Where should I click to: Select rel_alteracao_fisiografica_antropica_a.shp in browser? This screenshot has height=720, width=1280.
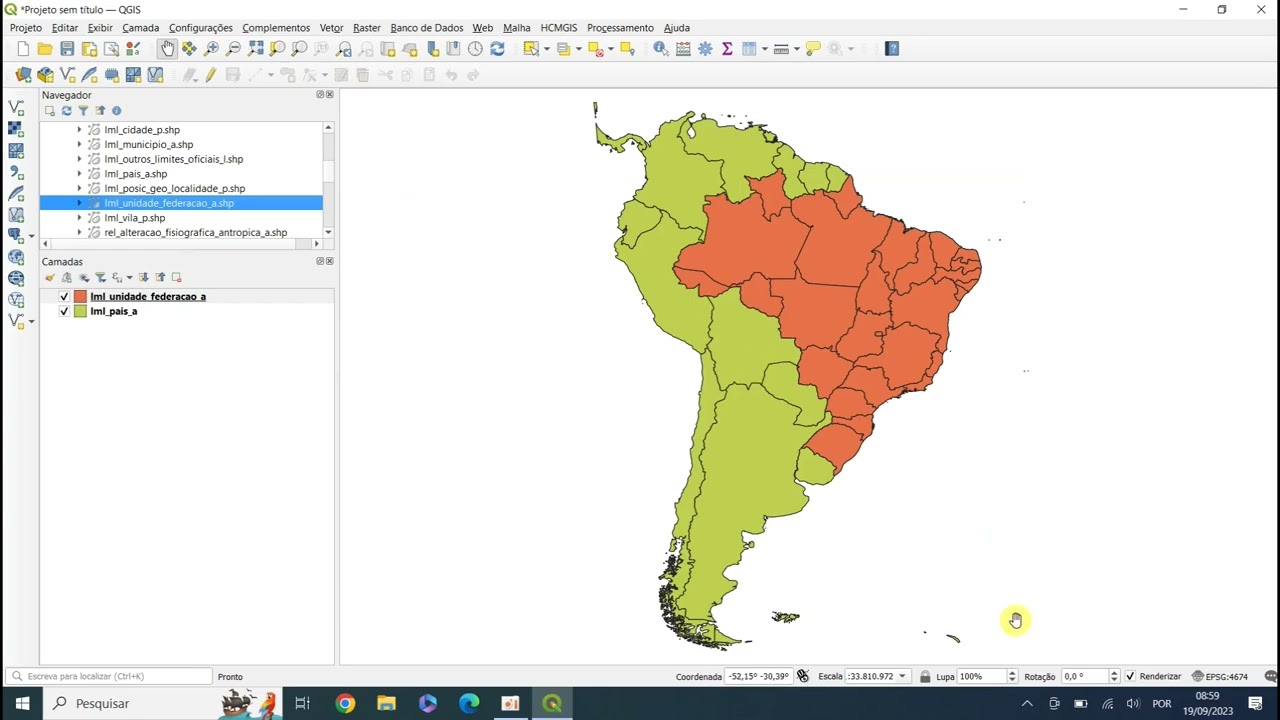195,233
